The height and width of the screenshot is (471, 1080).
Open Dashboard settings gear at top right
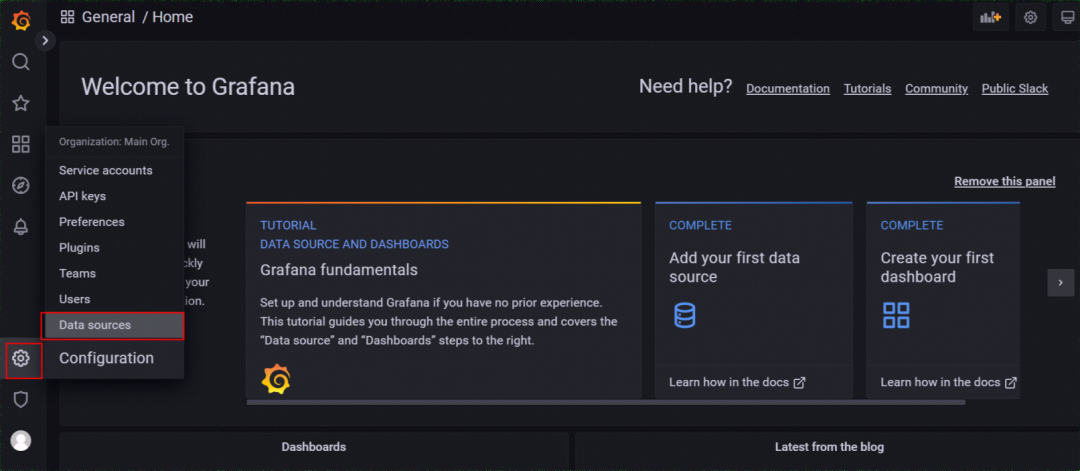(x=1030, y=18)
